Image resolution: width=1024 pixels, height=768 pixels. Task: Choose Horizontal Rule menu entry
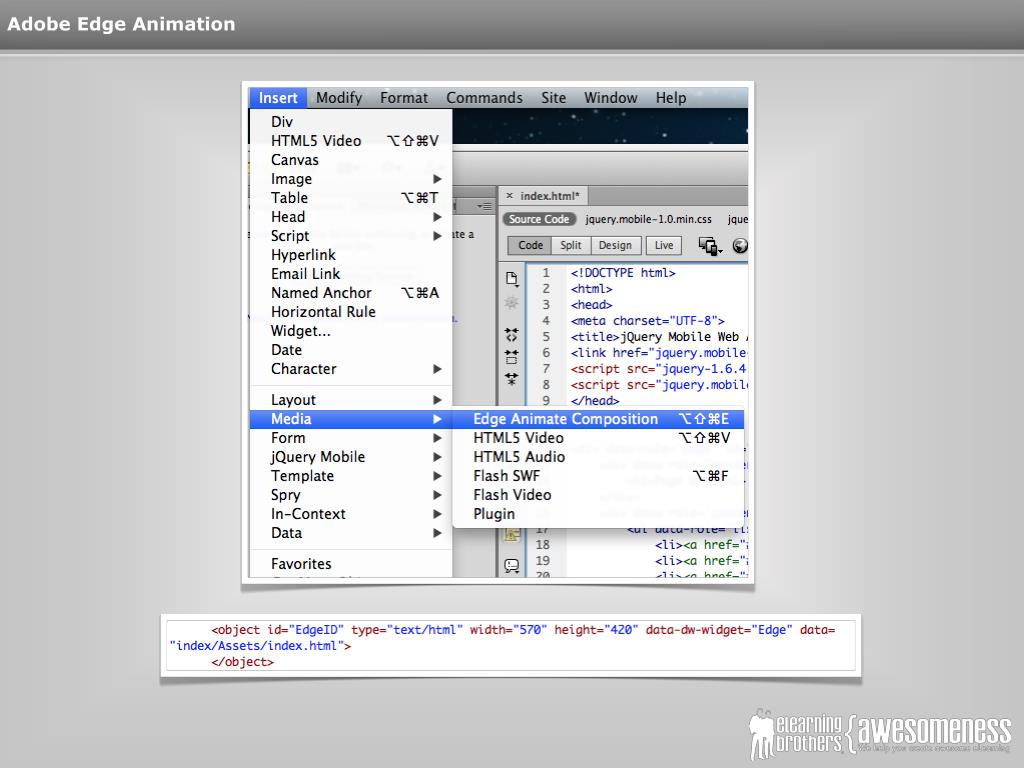coord(351,312)
